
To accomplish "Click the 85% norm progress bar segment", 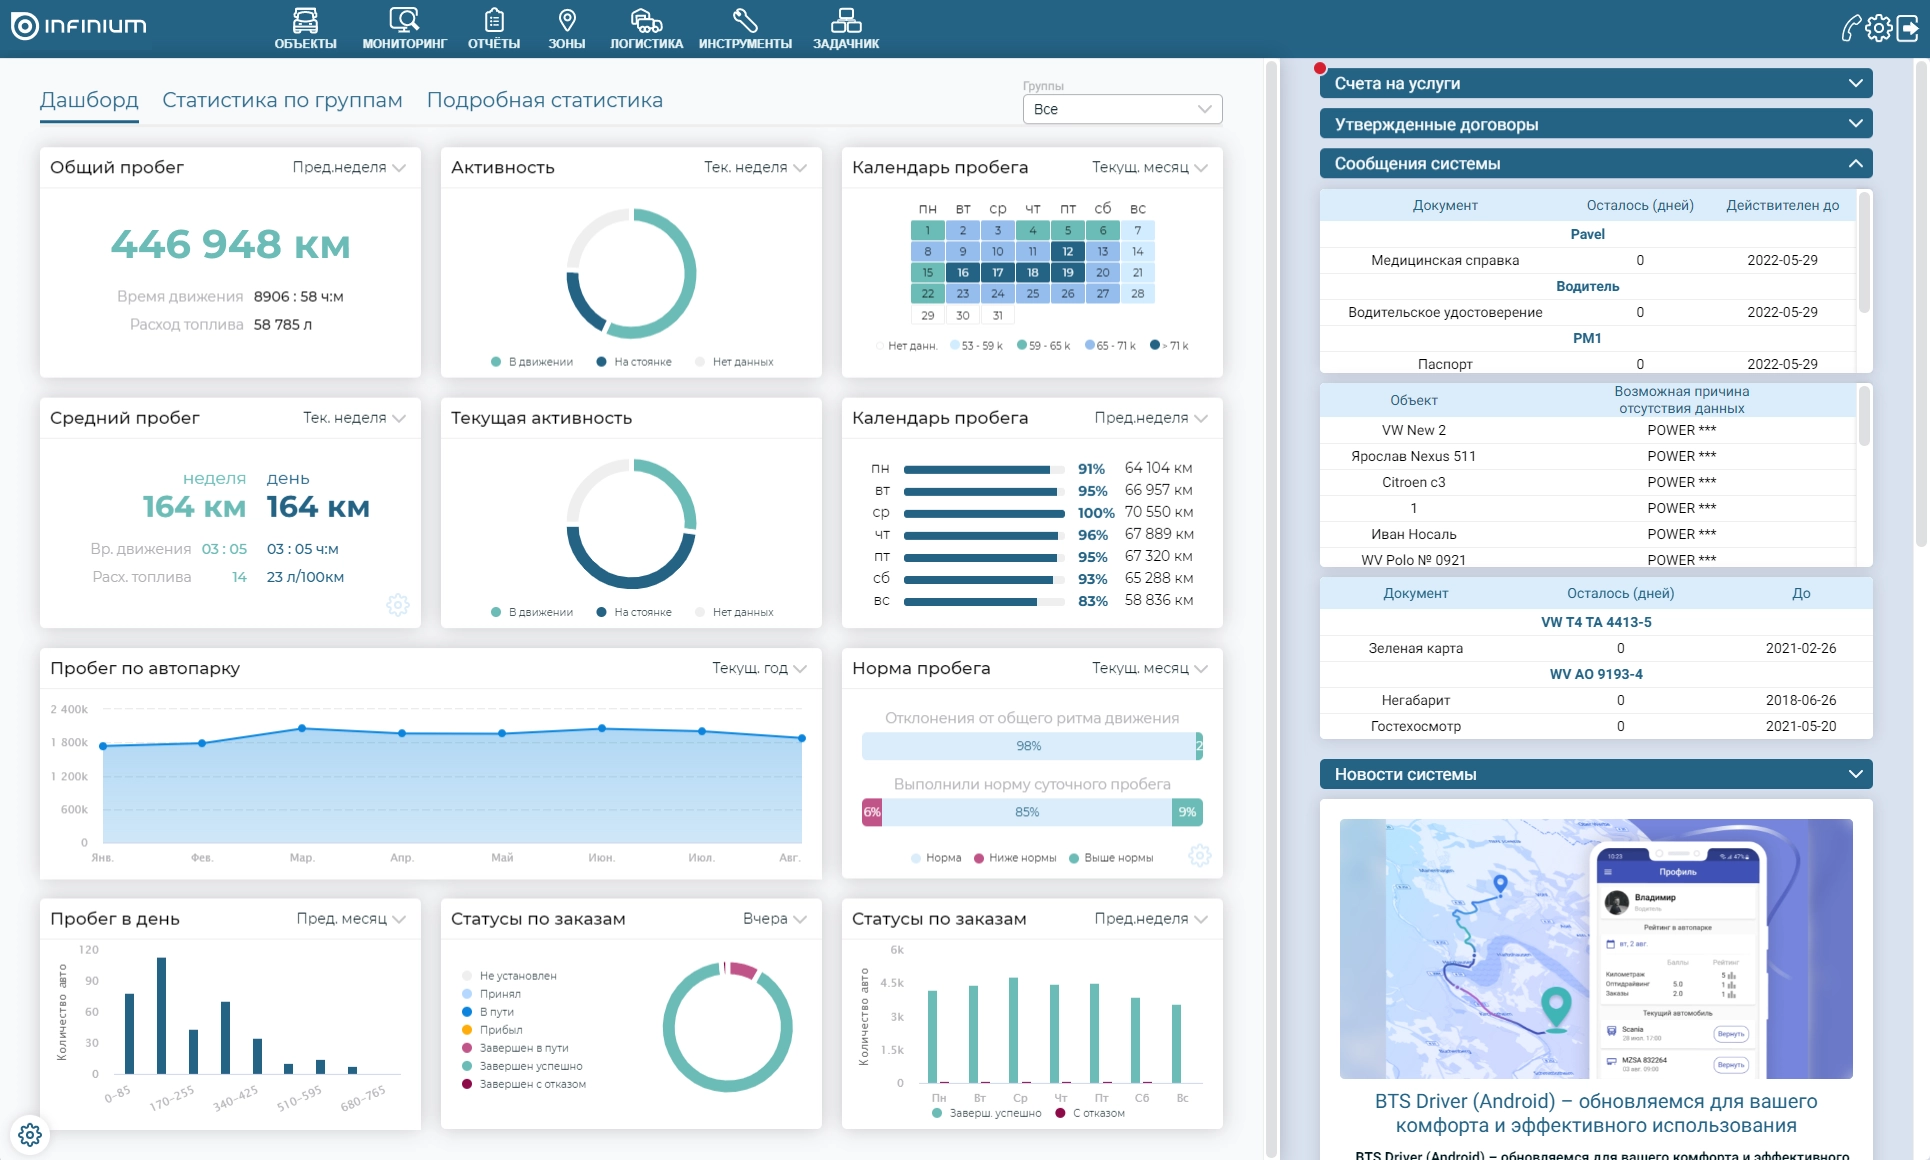I will click(1027, 812).
